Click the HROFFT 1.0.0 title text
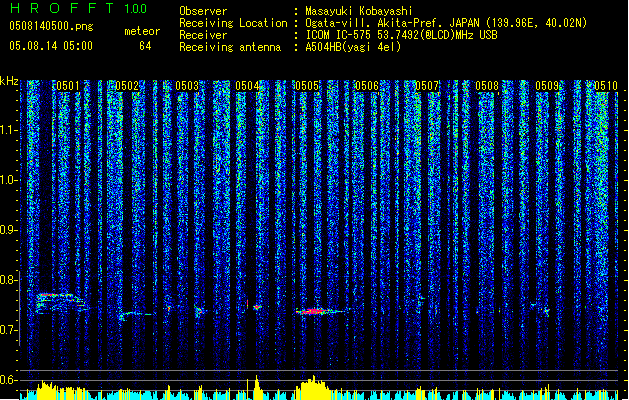The image size is (629, 400). (x=78, y=8)
